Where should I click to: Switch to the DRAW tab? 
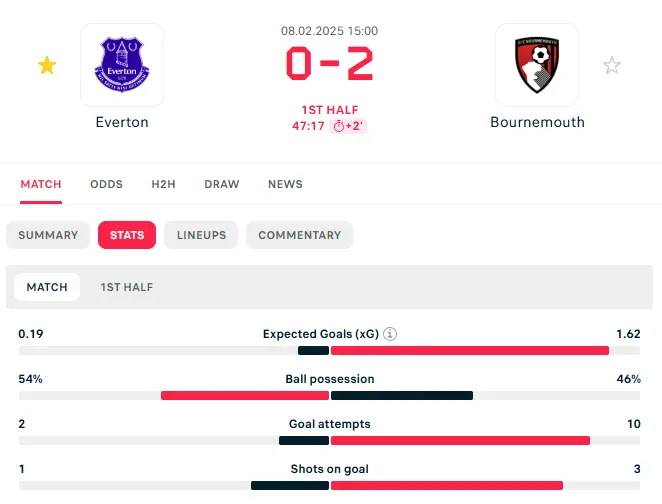[x=222, y=184]
